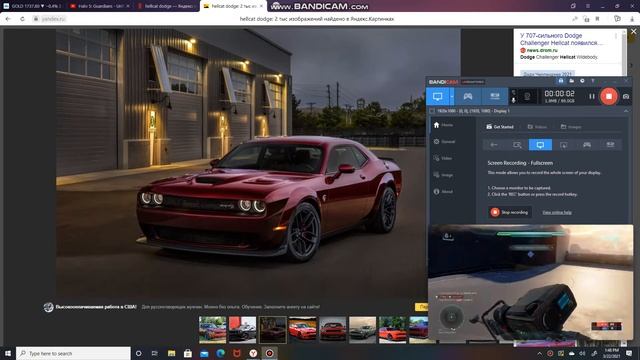The height and width of the screenshot is (360, 640).
Task: Switch to the GOLD browser tab
Action: (x=32, y=6)
